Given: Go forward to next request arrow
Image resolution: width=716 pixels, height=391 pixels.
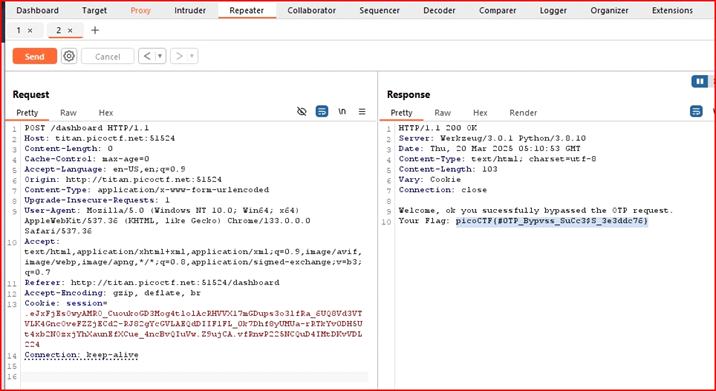Looking at the screenshot, I should 179,56.
